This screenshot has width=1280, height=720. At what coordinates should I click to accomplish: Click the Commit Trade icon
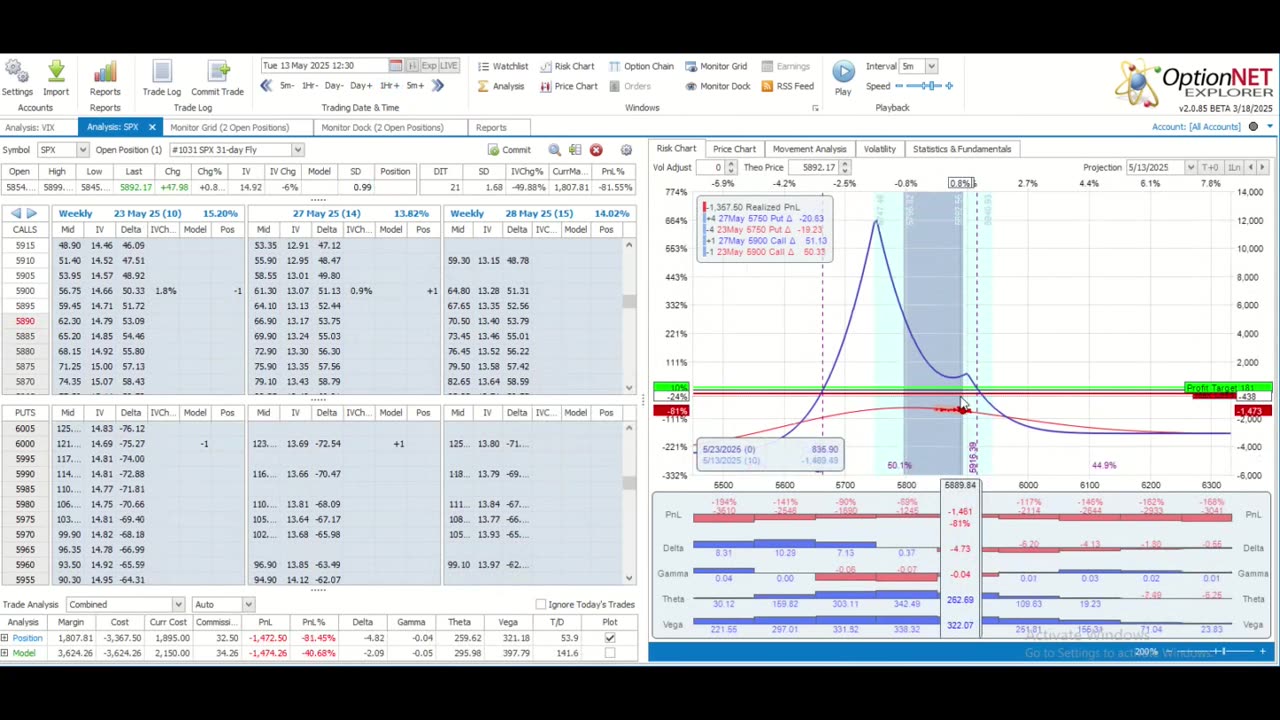[217, 72]
